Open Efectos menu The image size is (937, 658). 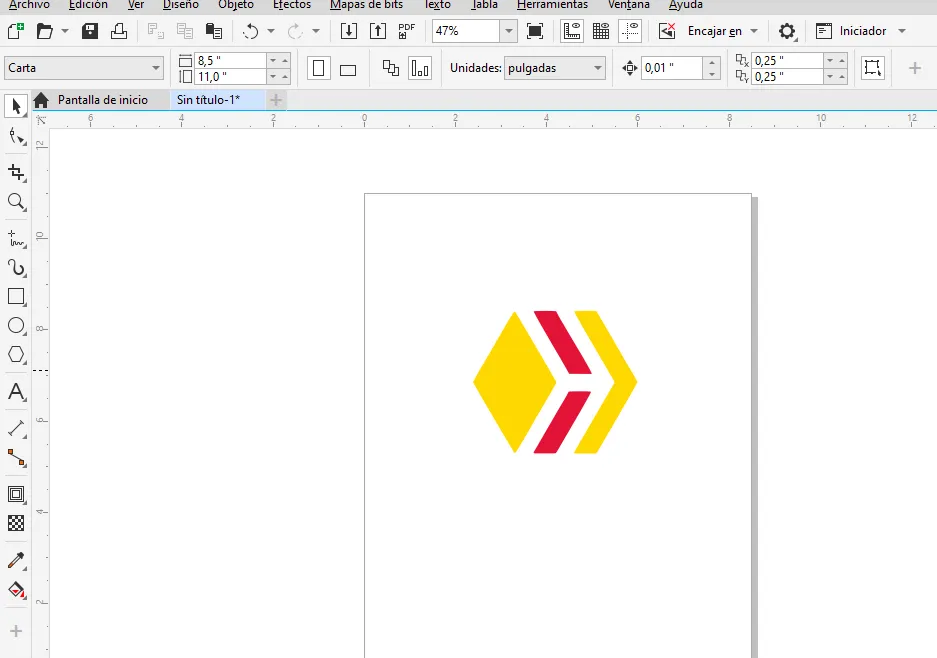292,5
